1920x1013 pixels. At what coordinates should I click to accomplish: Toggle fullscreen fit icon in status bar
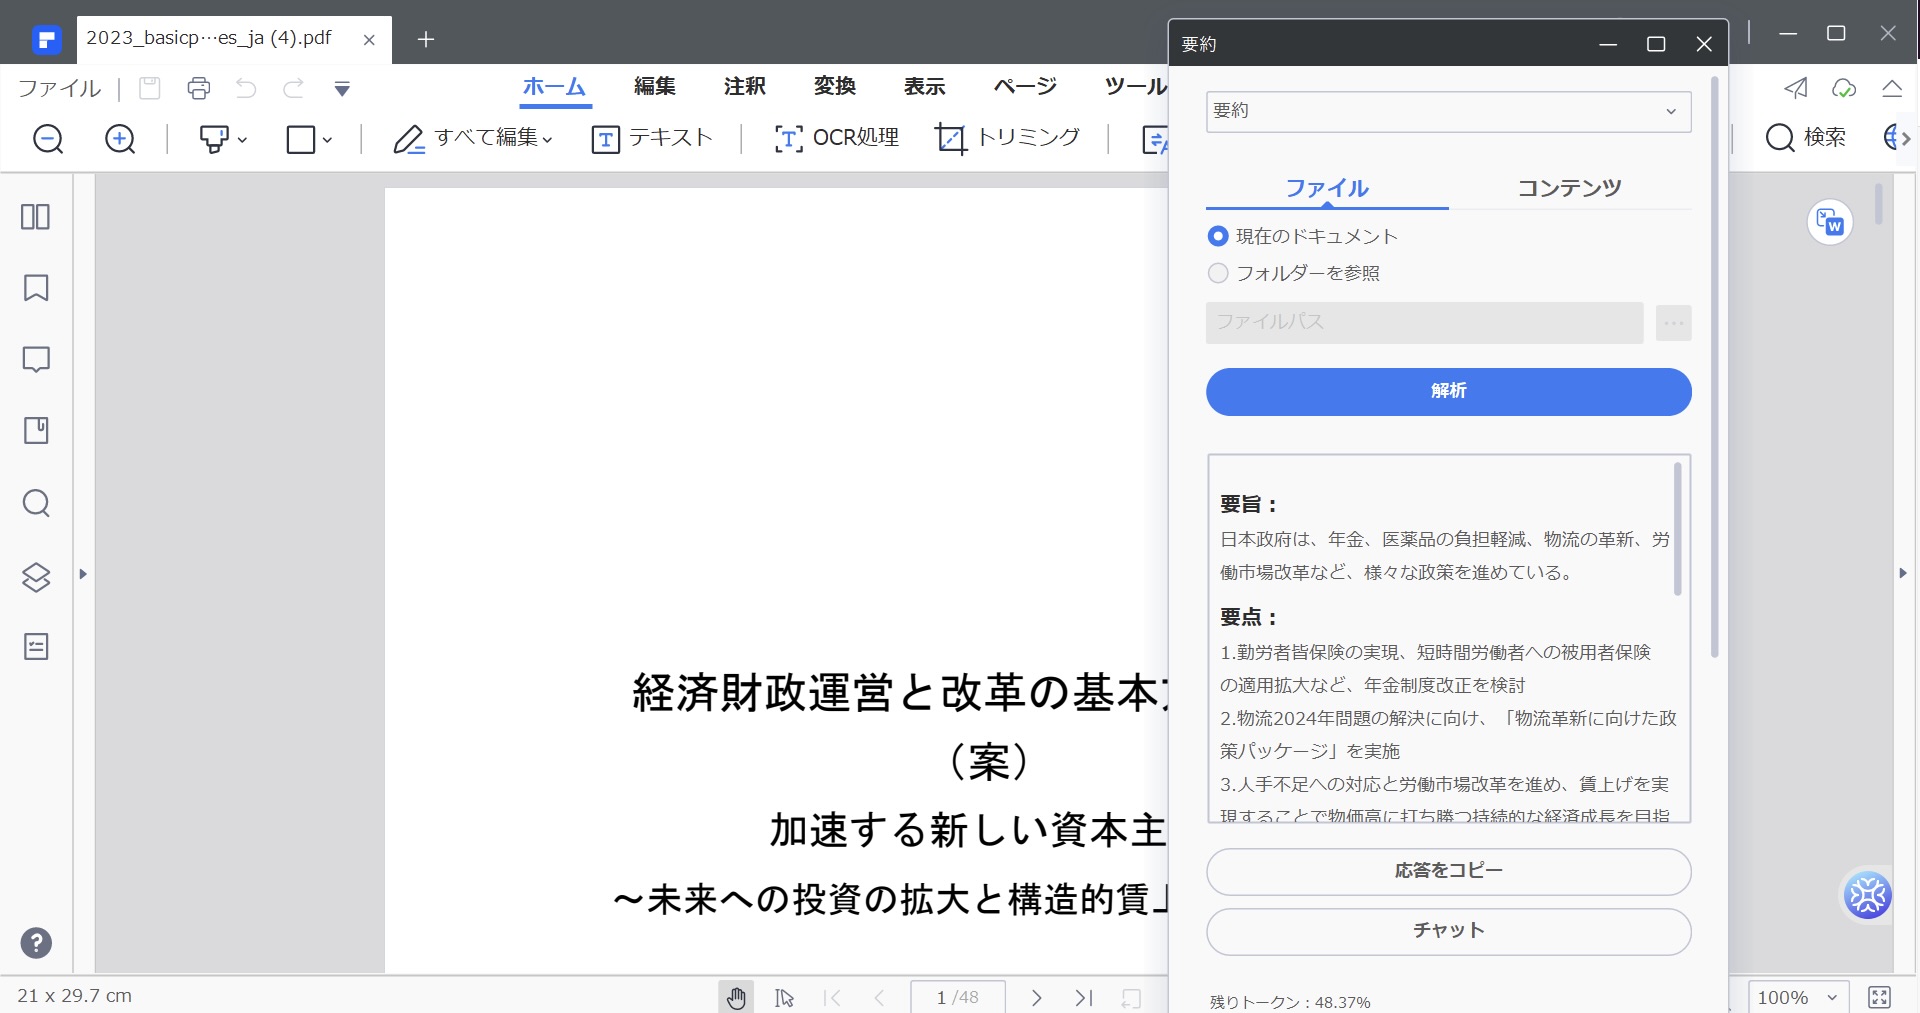click(1880, 997)
